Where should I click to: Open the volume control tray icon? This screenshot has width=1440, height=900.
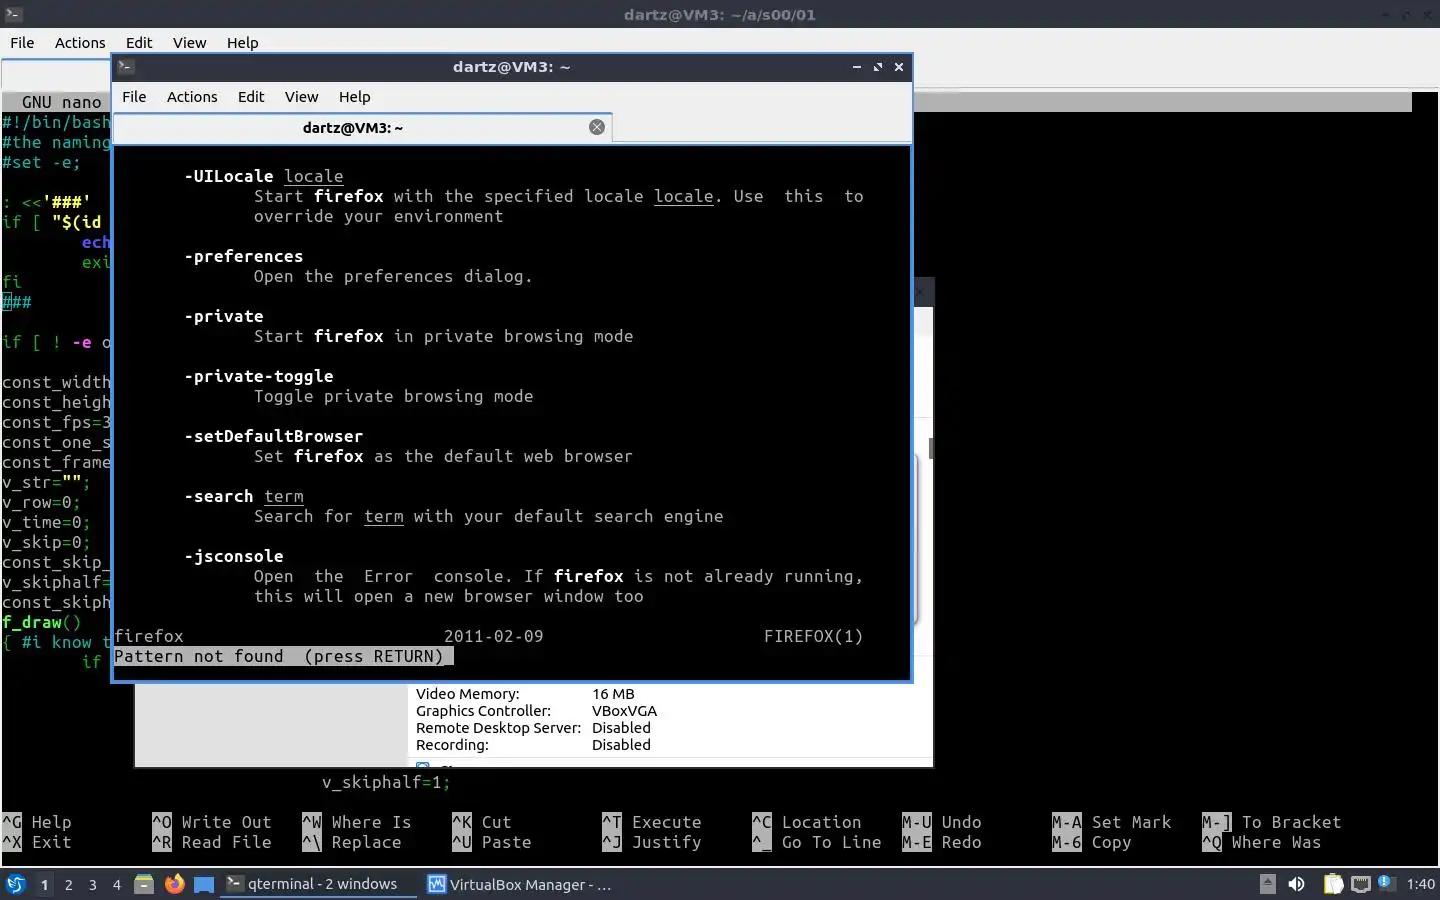[x=1296, y=884]
